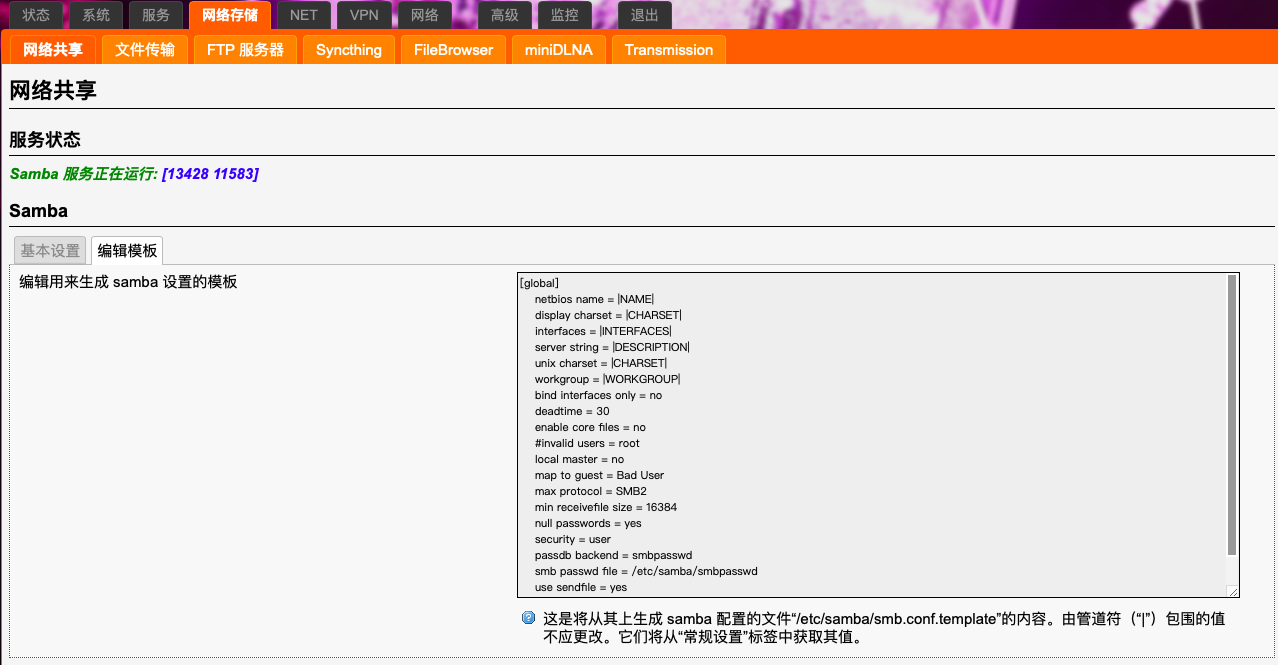Open the 状态 menu

point(36,15)
